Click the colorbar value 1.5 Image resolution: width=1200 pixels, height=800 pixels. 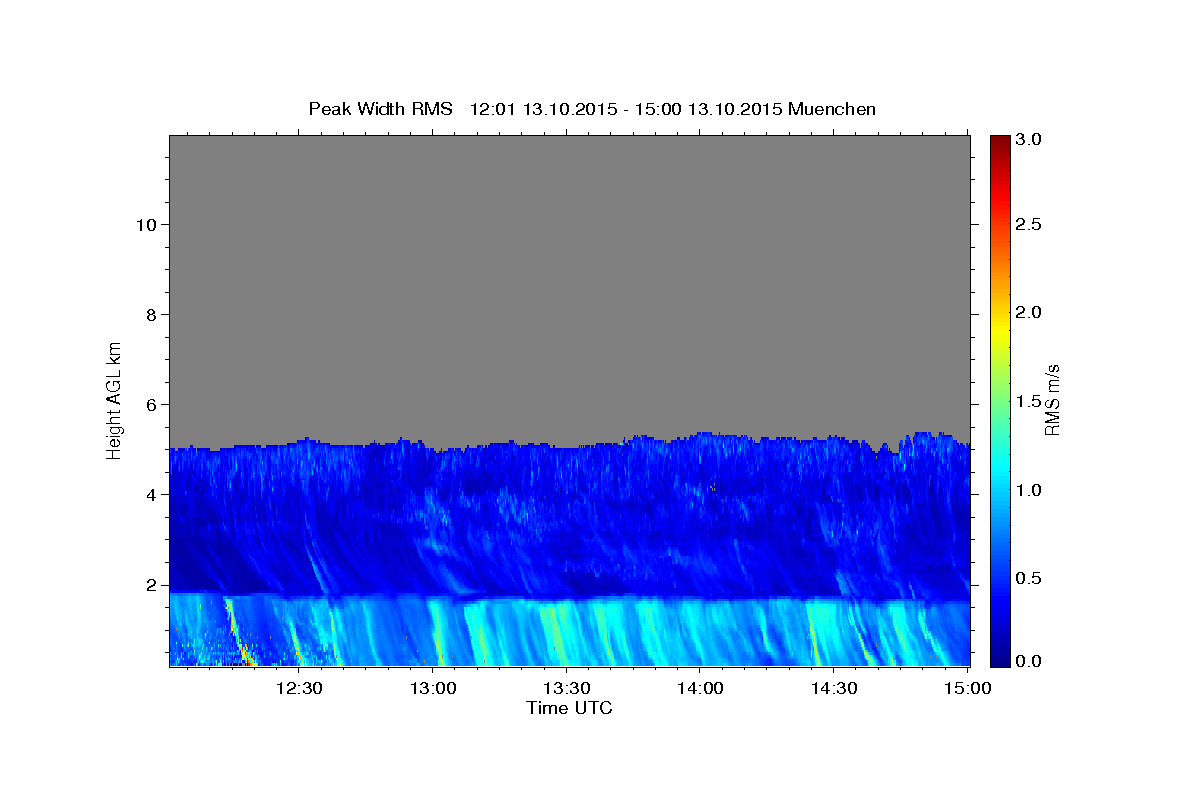1030,401
